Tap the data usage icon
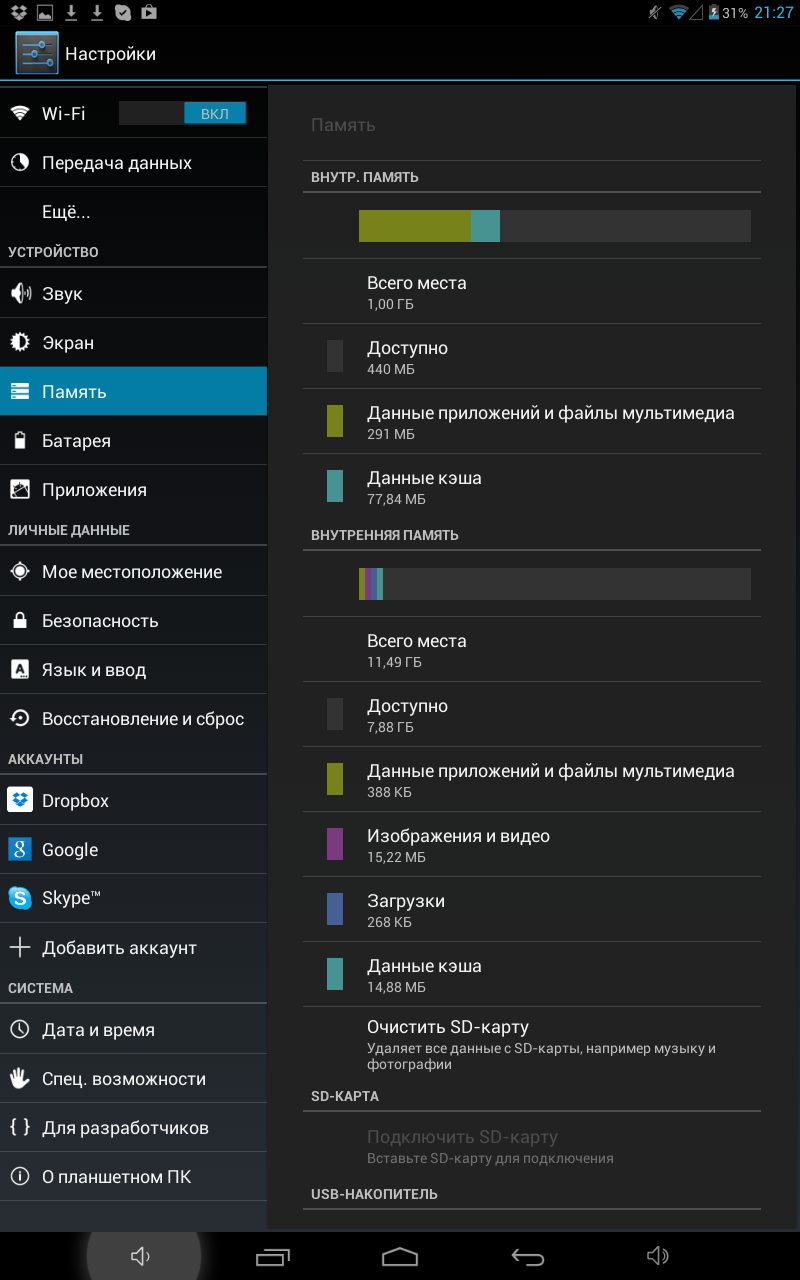The width and height of the screenshot is (800, 1280). pyautogui.click(x=19, y=162)
